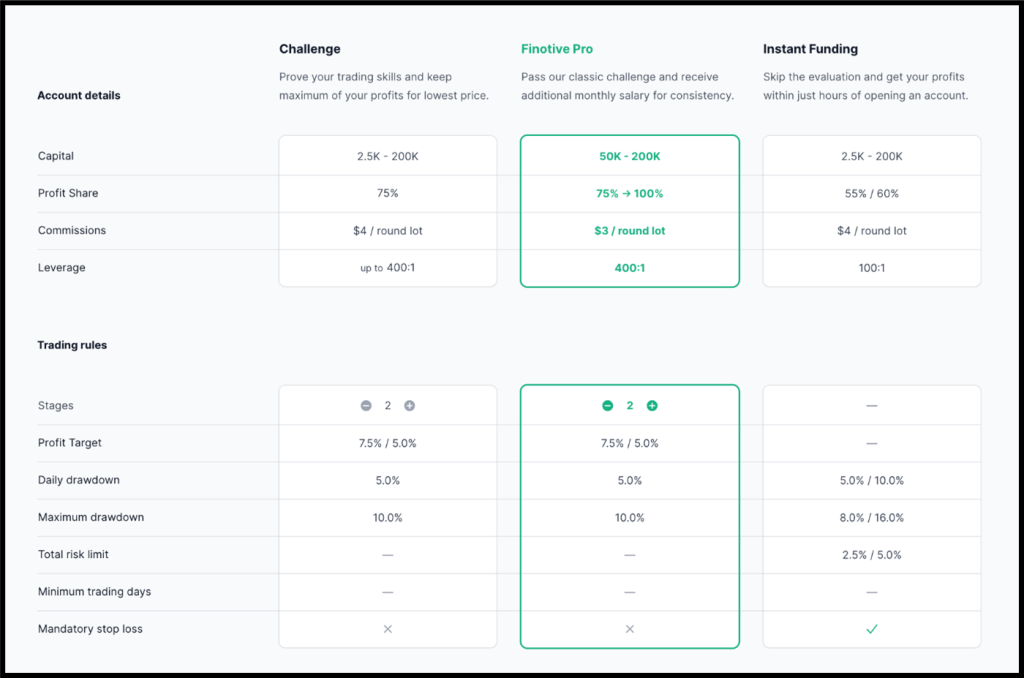Click the 75% → 100% profit share value

pyautogui.click(x=630, y=193)
